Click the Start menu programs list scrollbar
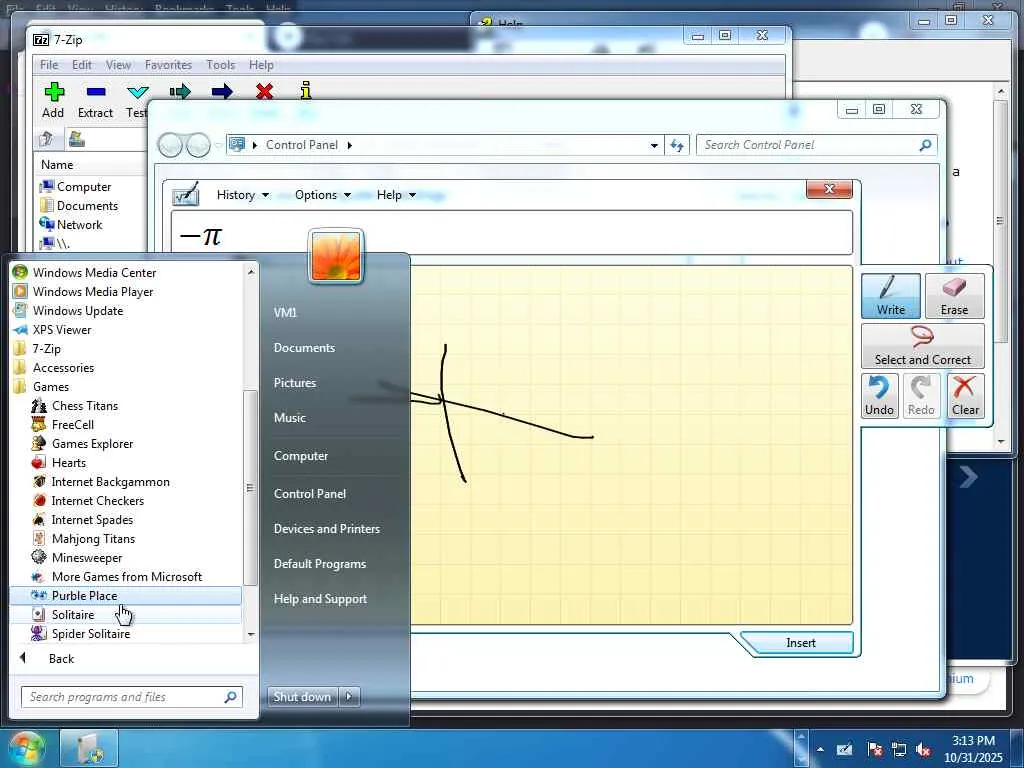Viewport: 1024px width, 768px height. [x=249, y=487]
